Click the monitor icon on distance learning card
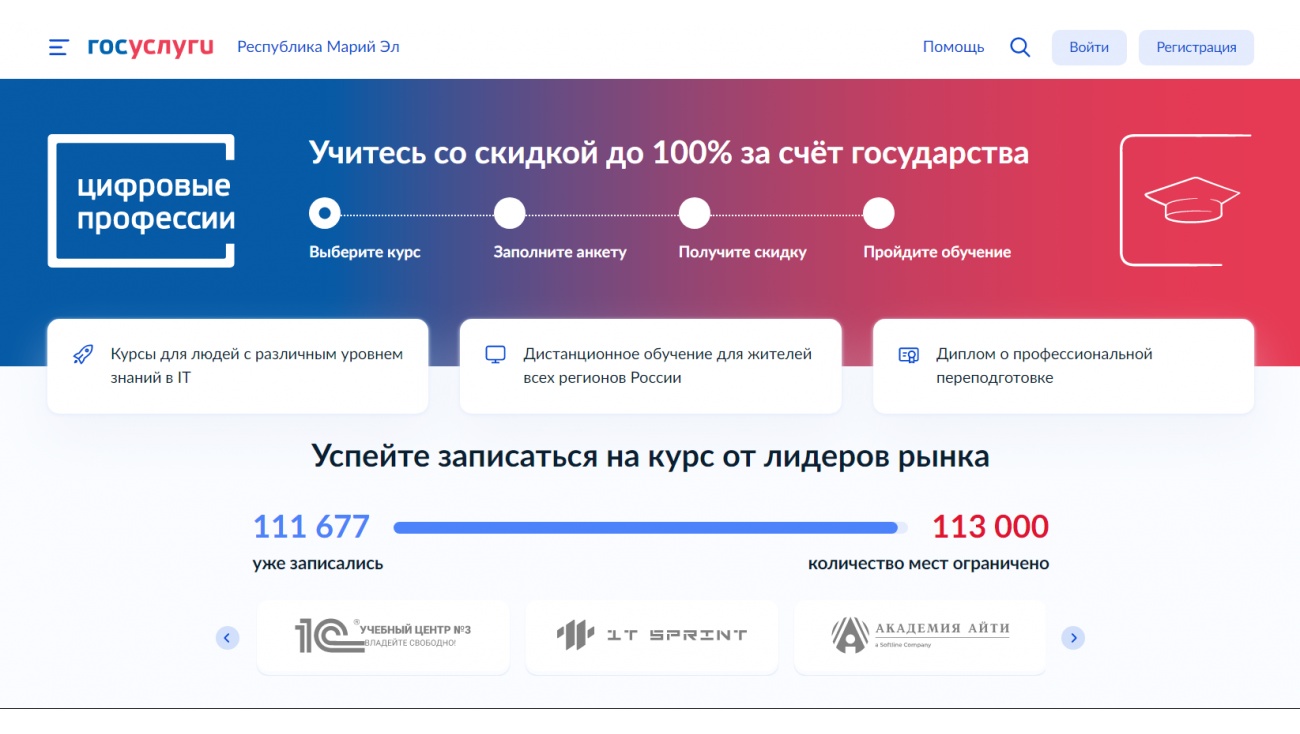Viewport: 1300px width, 734px height. tap(494, 355)
